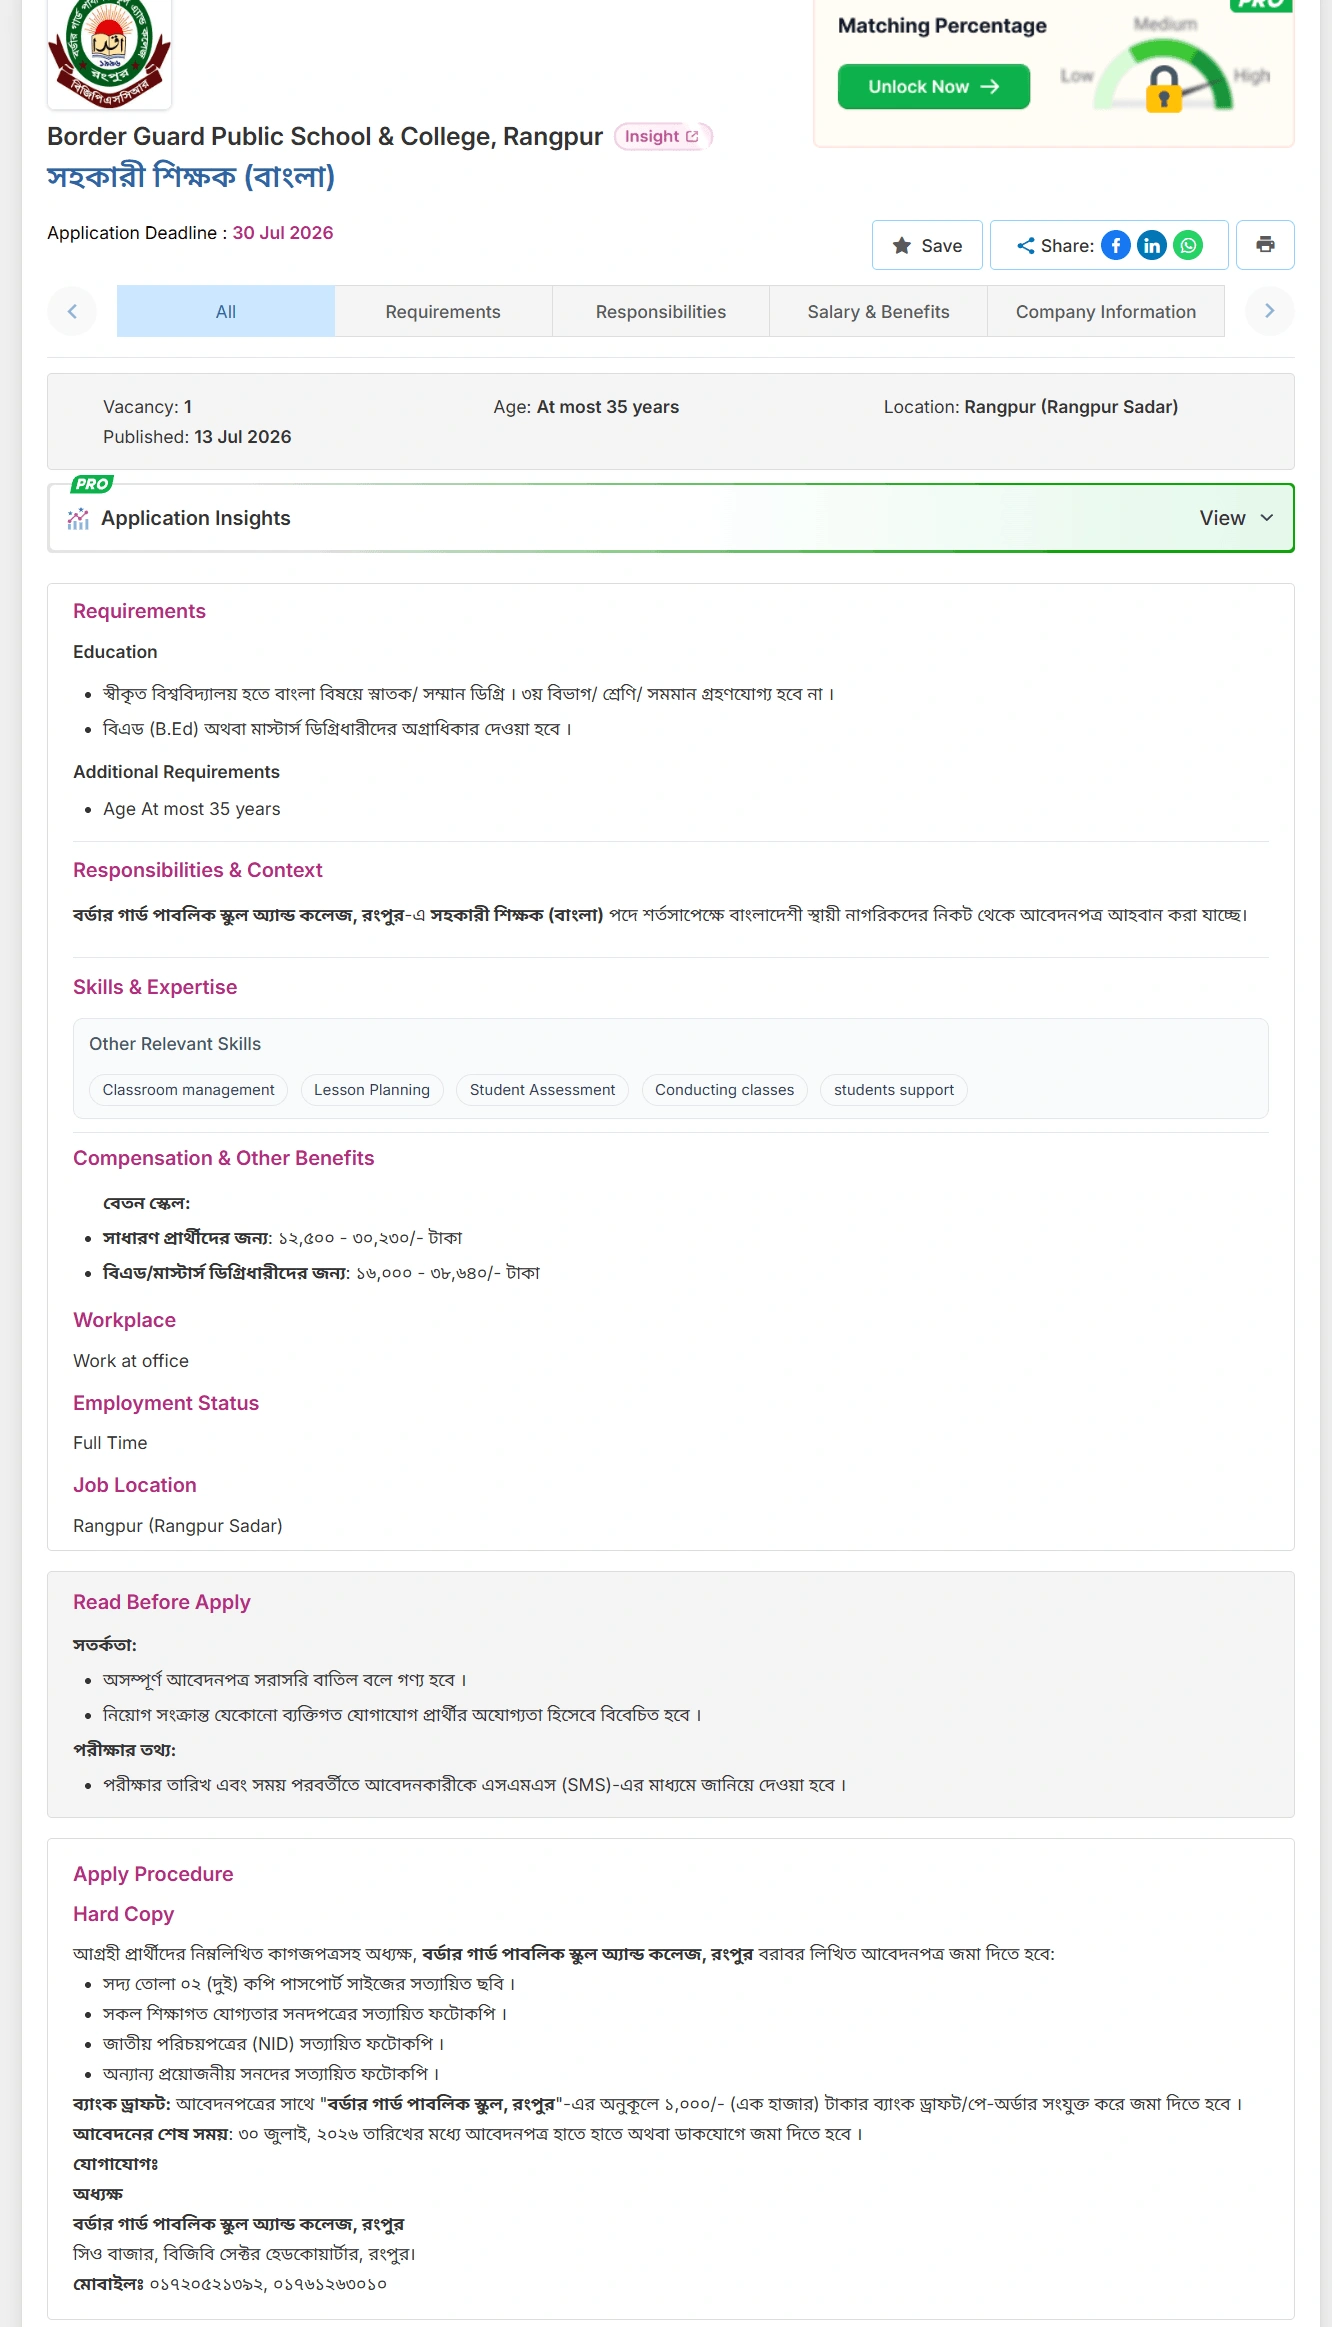Select the All tab

tap(226, 311)
